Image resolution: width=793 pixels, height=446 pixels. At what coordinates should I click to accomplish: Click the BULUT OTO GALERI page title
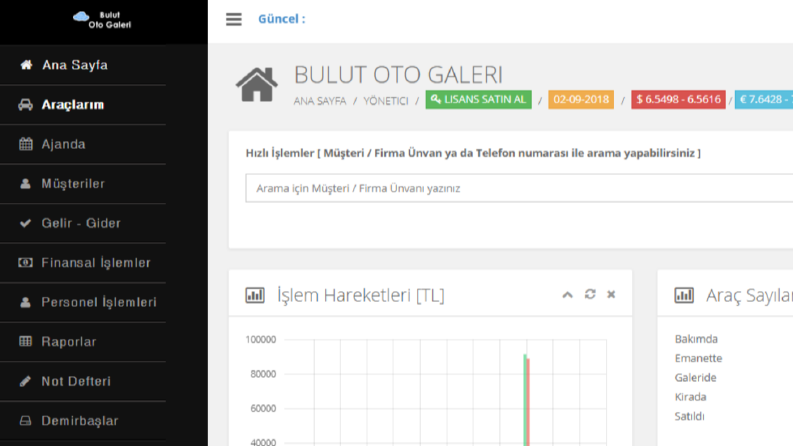399,75
